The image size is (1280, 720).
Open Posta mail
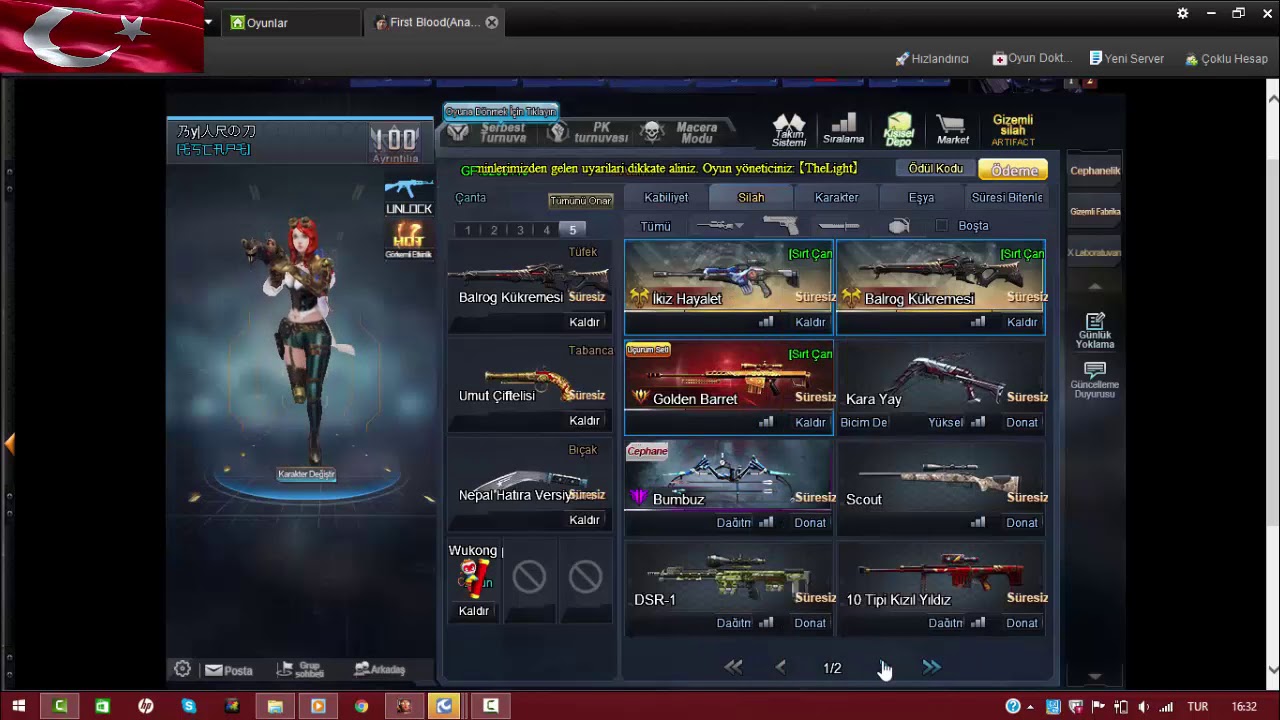(229, 670)
